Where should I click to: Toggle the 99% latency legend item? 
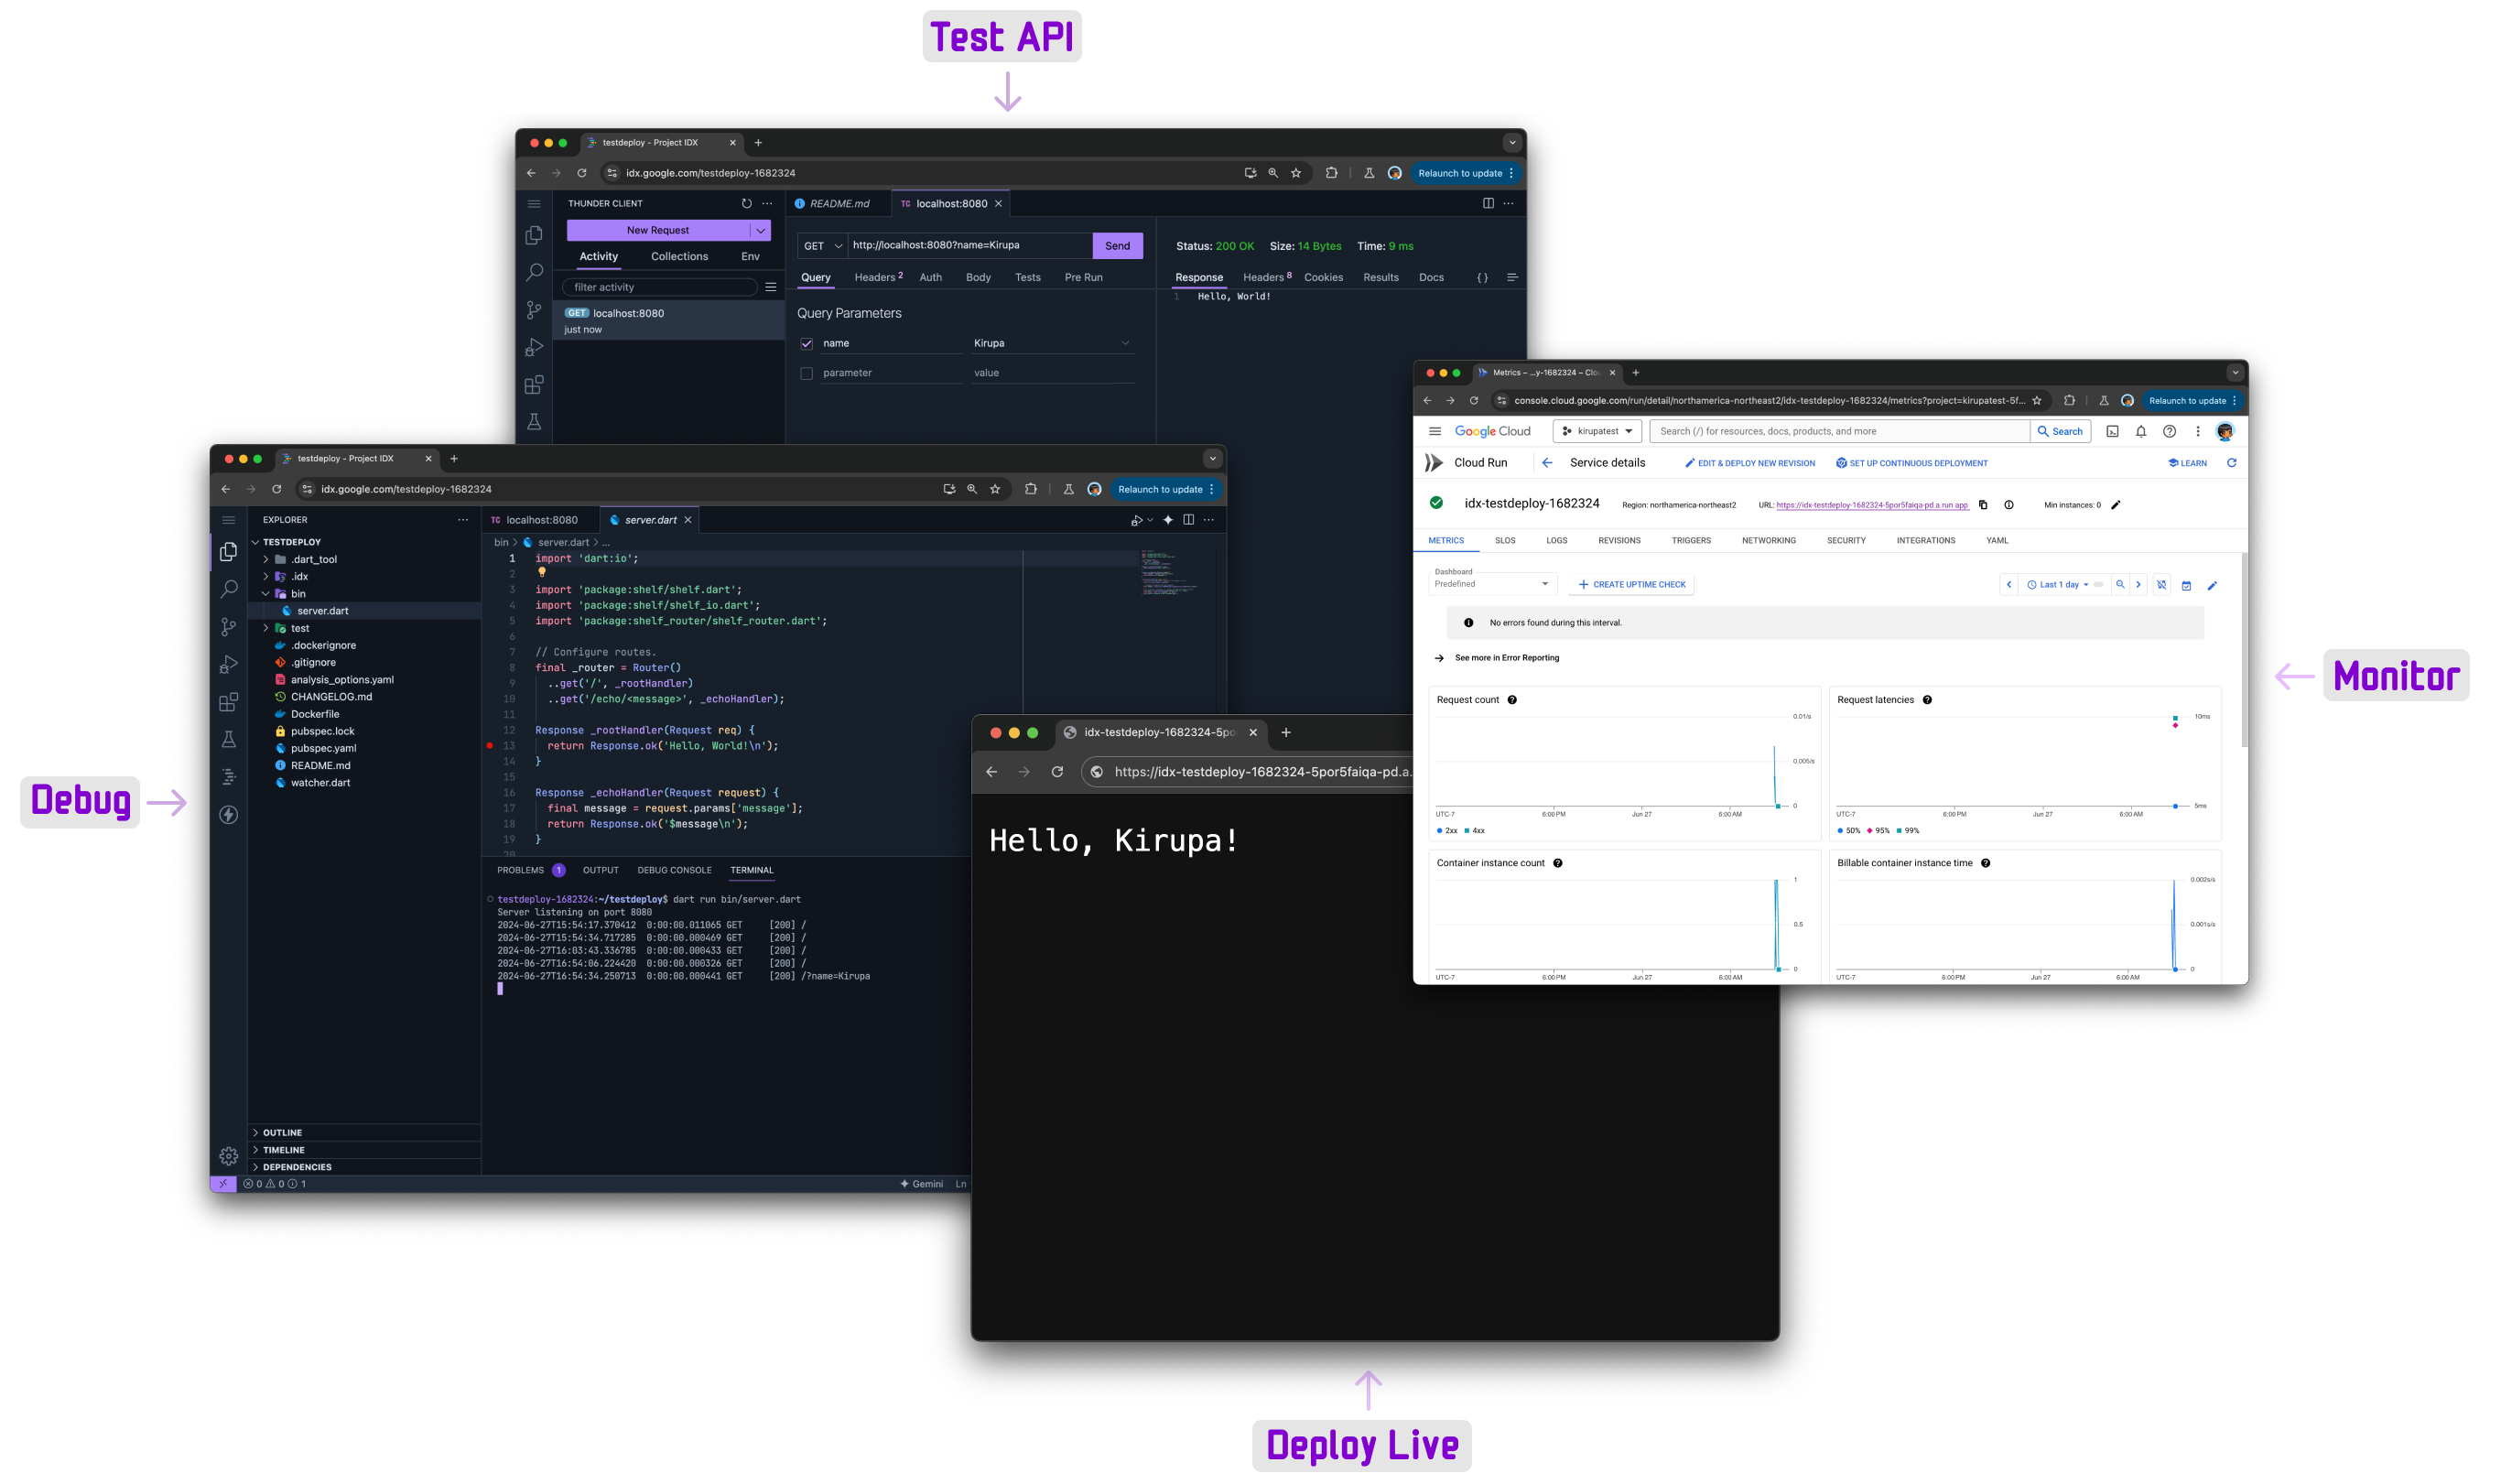(x=1907, y=830)
